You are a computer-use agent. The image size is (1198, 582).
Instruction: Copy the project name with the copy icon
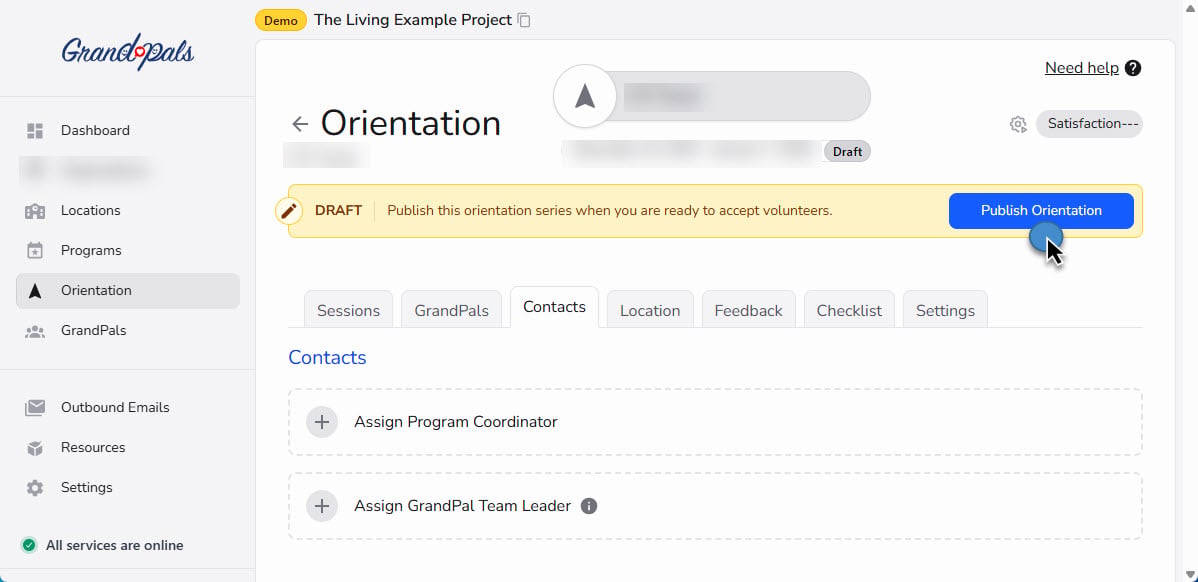coord(524,21)
